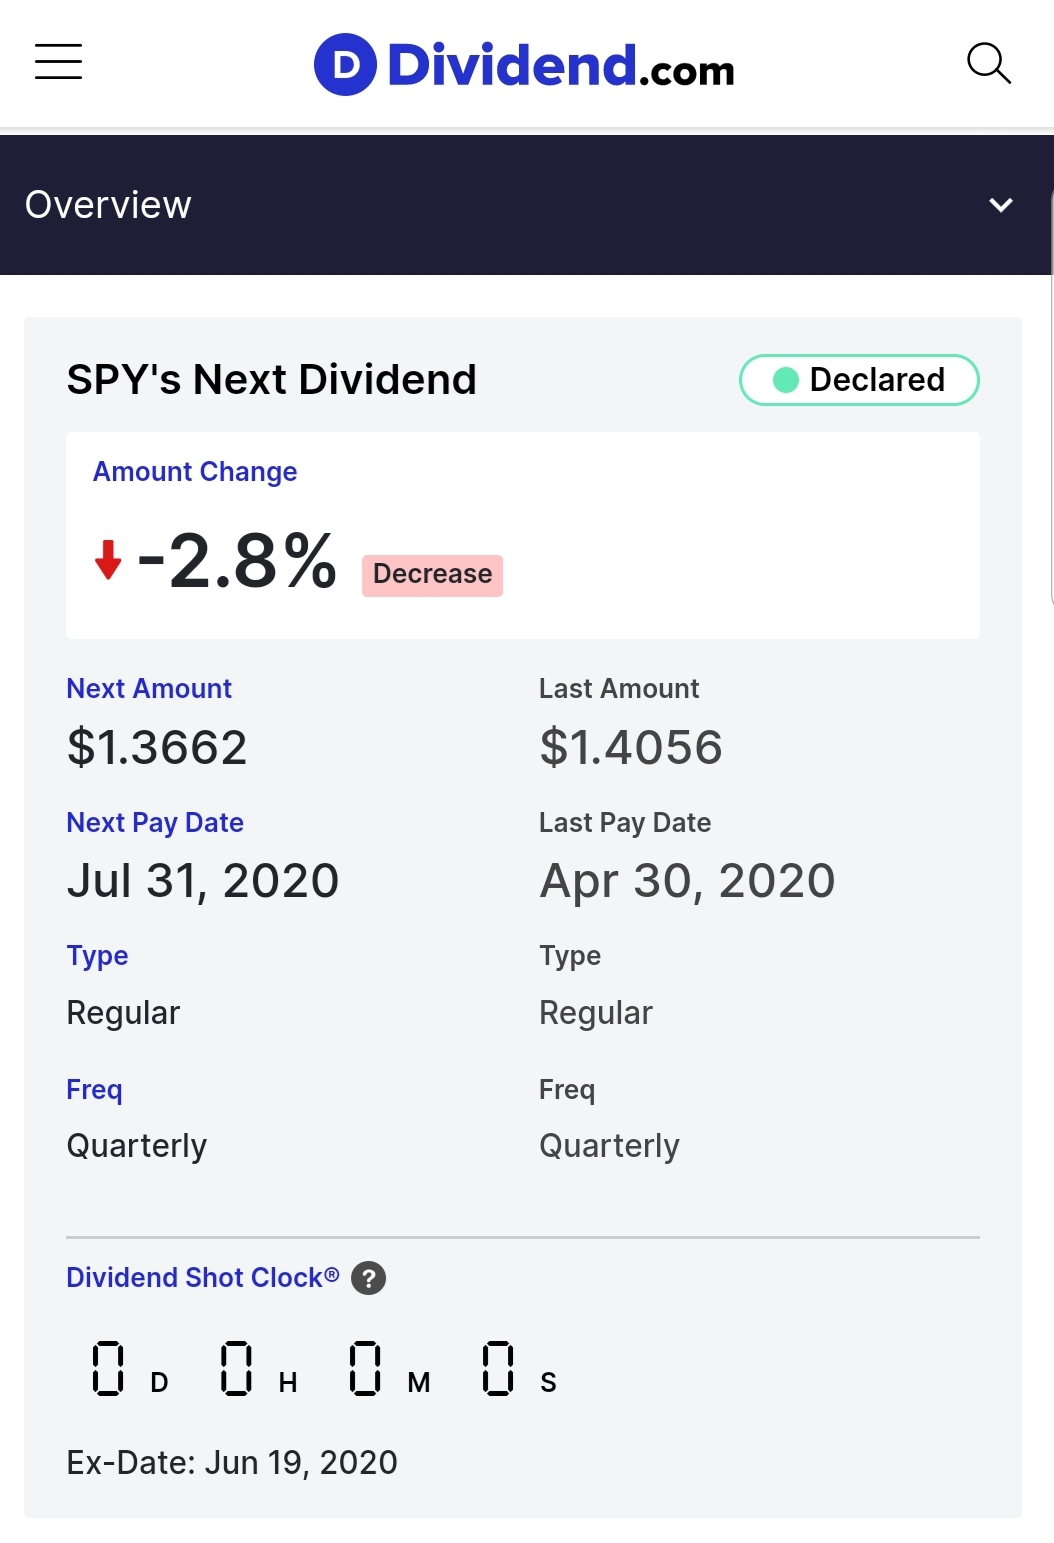This screenshot has width=1054, height=1543.
Task: Click the green Declared status dot
Action: click(786, 380)
